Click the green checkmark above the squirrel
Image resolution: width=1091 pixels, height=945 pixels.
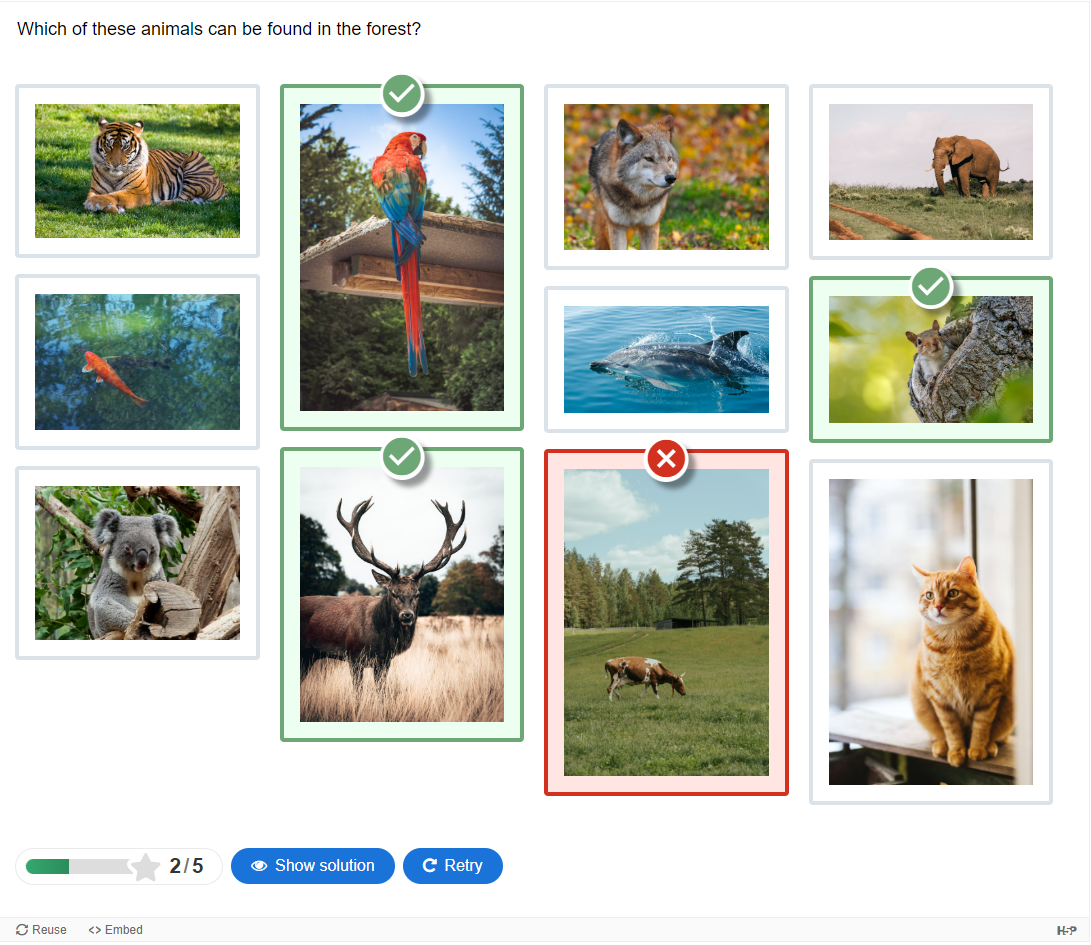pos(931,287)
